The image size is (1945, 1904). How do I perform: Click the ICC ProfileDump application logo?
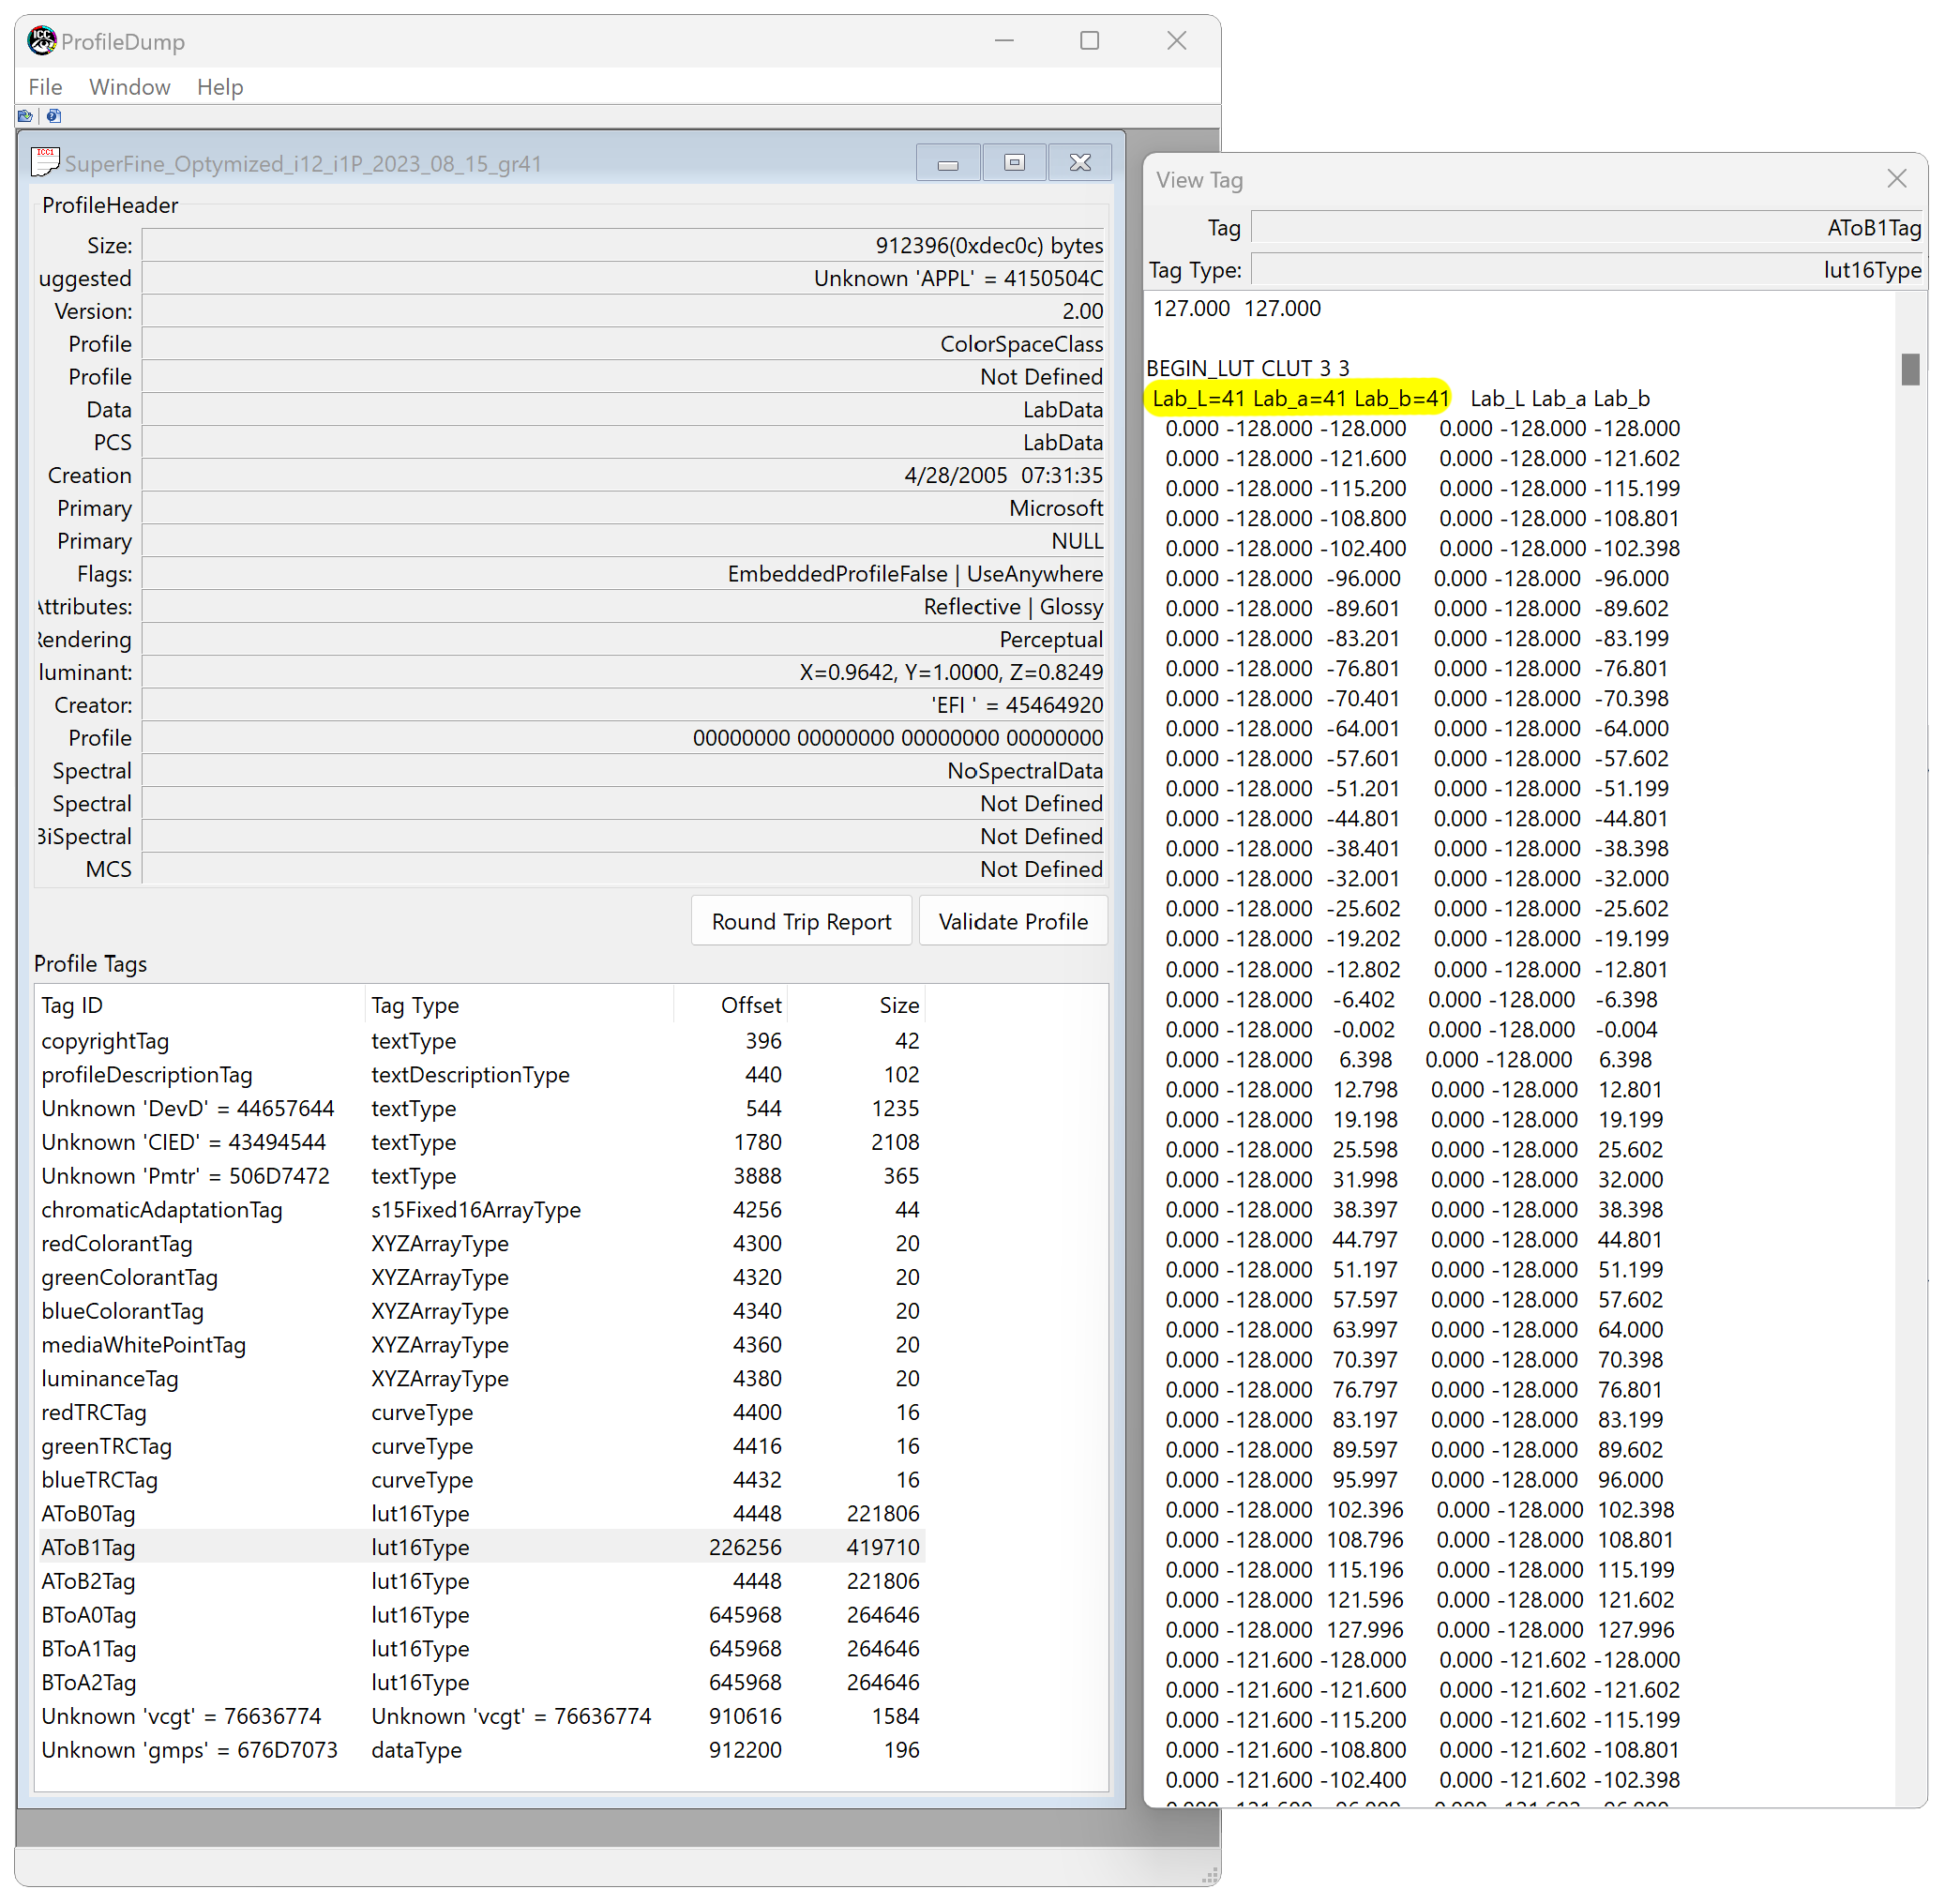point(41,41)
